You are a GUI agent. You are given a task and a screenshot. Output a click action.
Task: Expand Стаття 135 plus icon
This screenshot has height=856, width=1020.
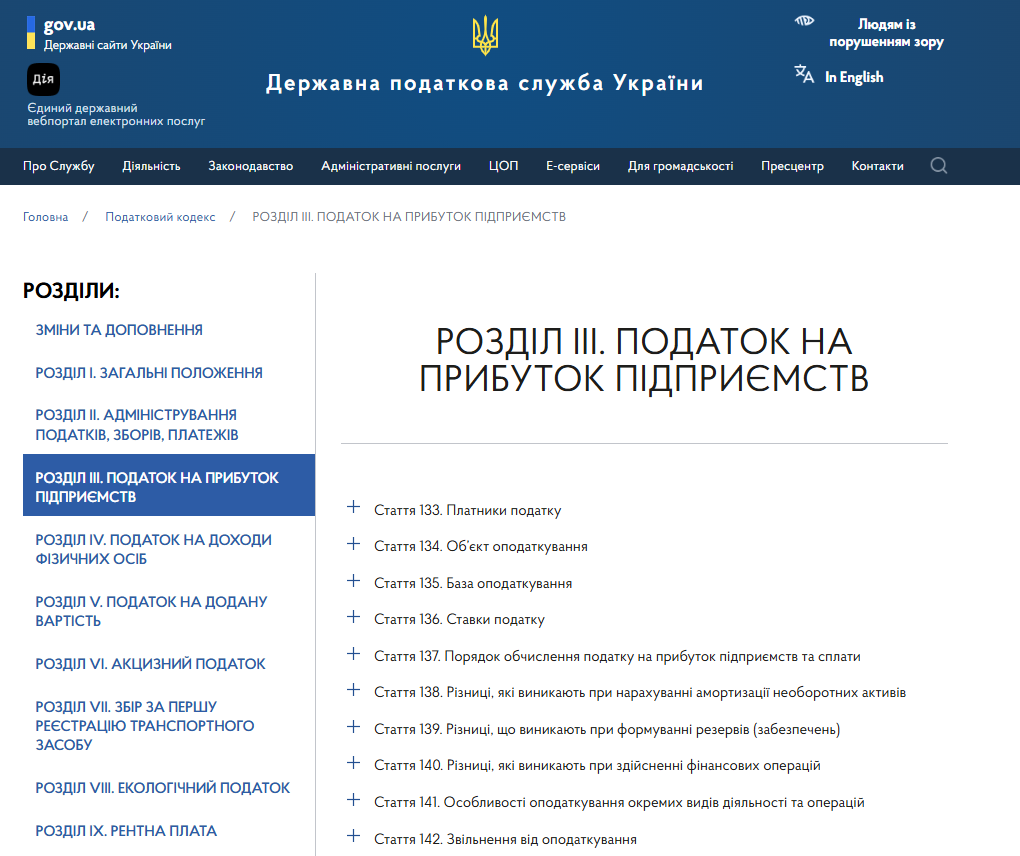click(x=353, y=580)
